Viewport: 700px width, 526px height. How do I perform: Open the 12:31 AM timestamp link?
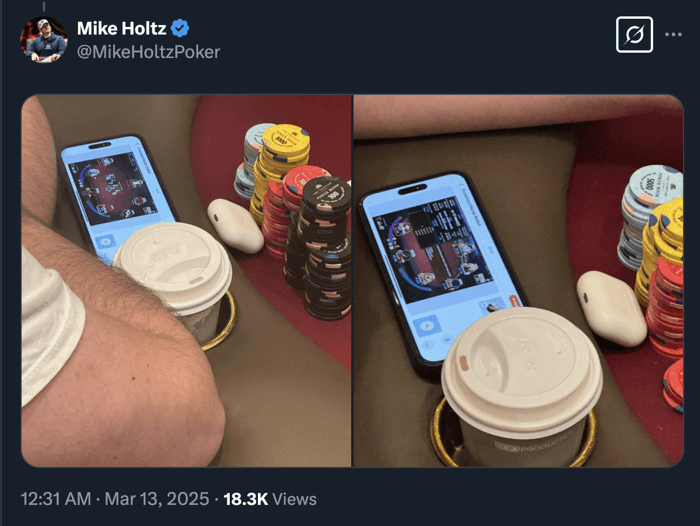[56, 499]
